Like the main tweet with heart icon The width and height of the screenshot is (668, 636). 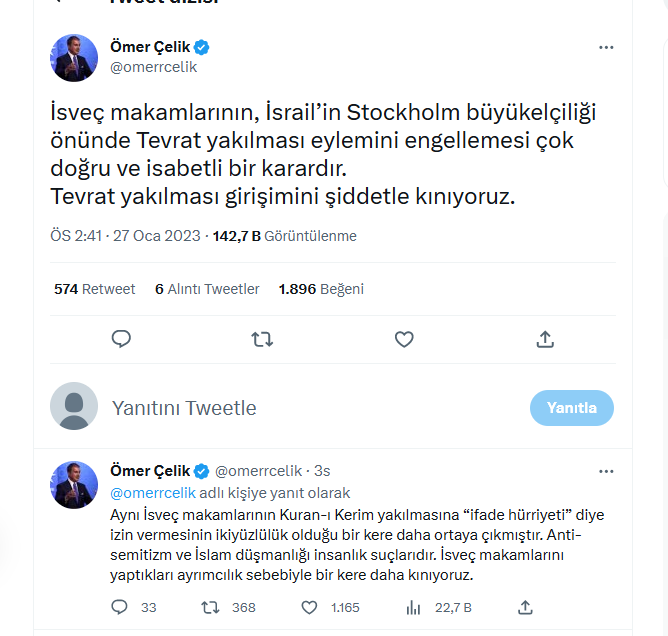point(404,339)
